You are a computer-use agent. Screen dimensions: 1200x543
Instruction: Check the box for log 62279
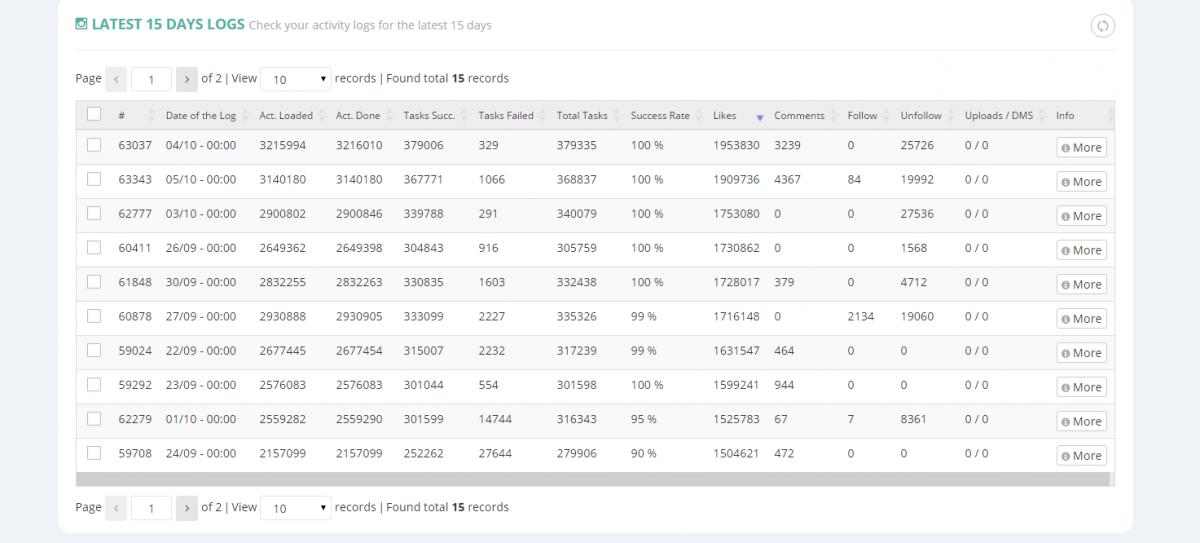94,418
